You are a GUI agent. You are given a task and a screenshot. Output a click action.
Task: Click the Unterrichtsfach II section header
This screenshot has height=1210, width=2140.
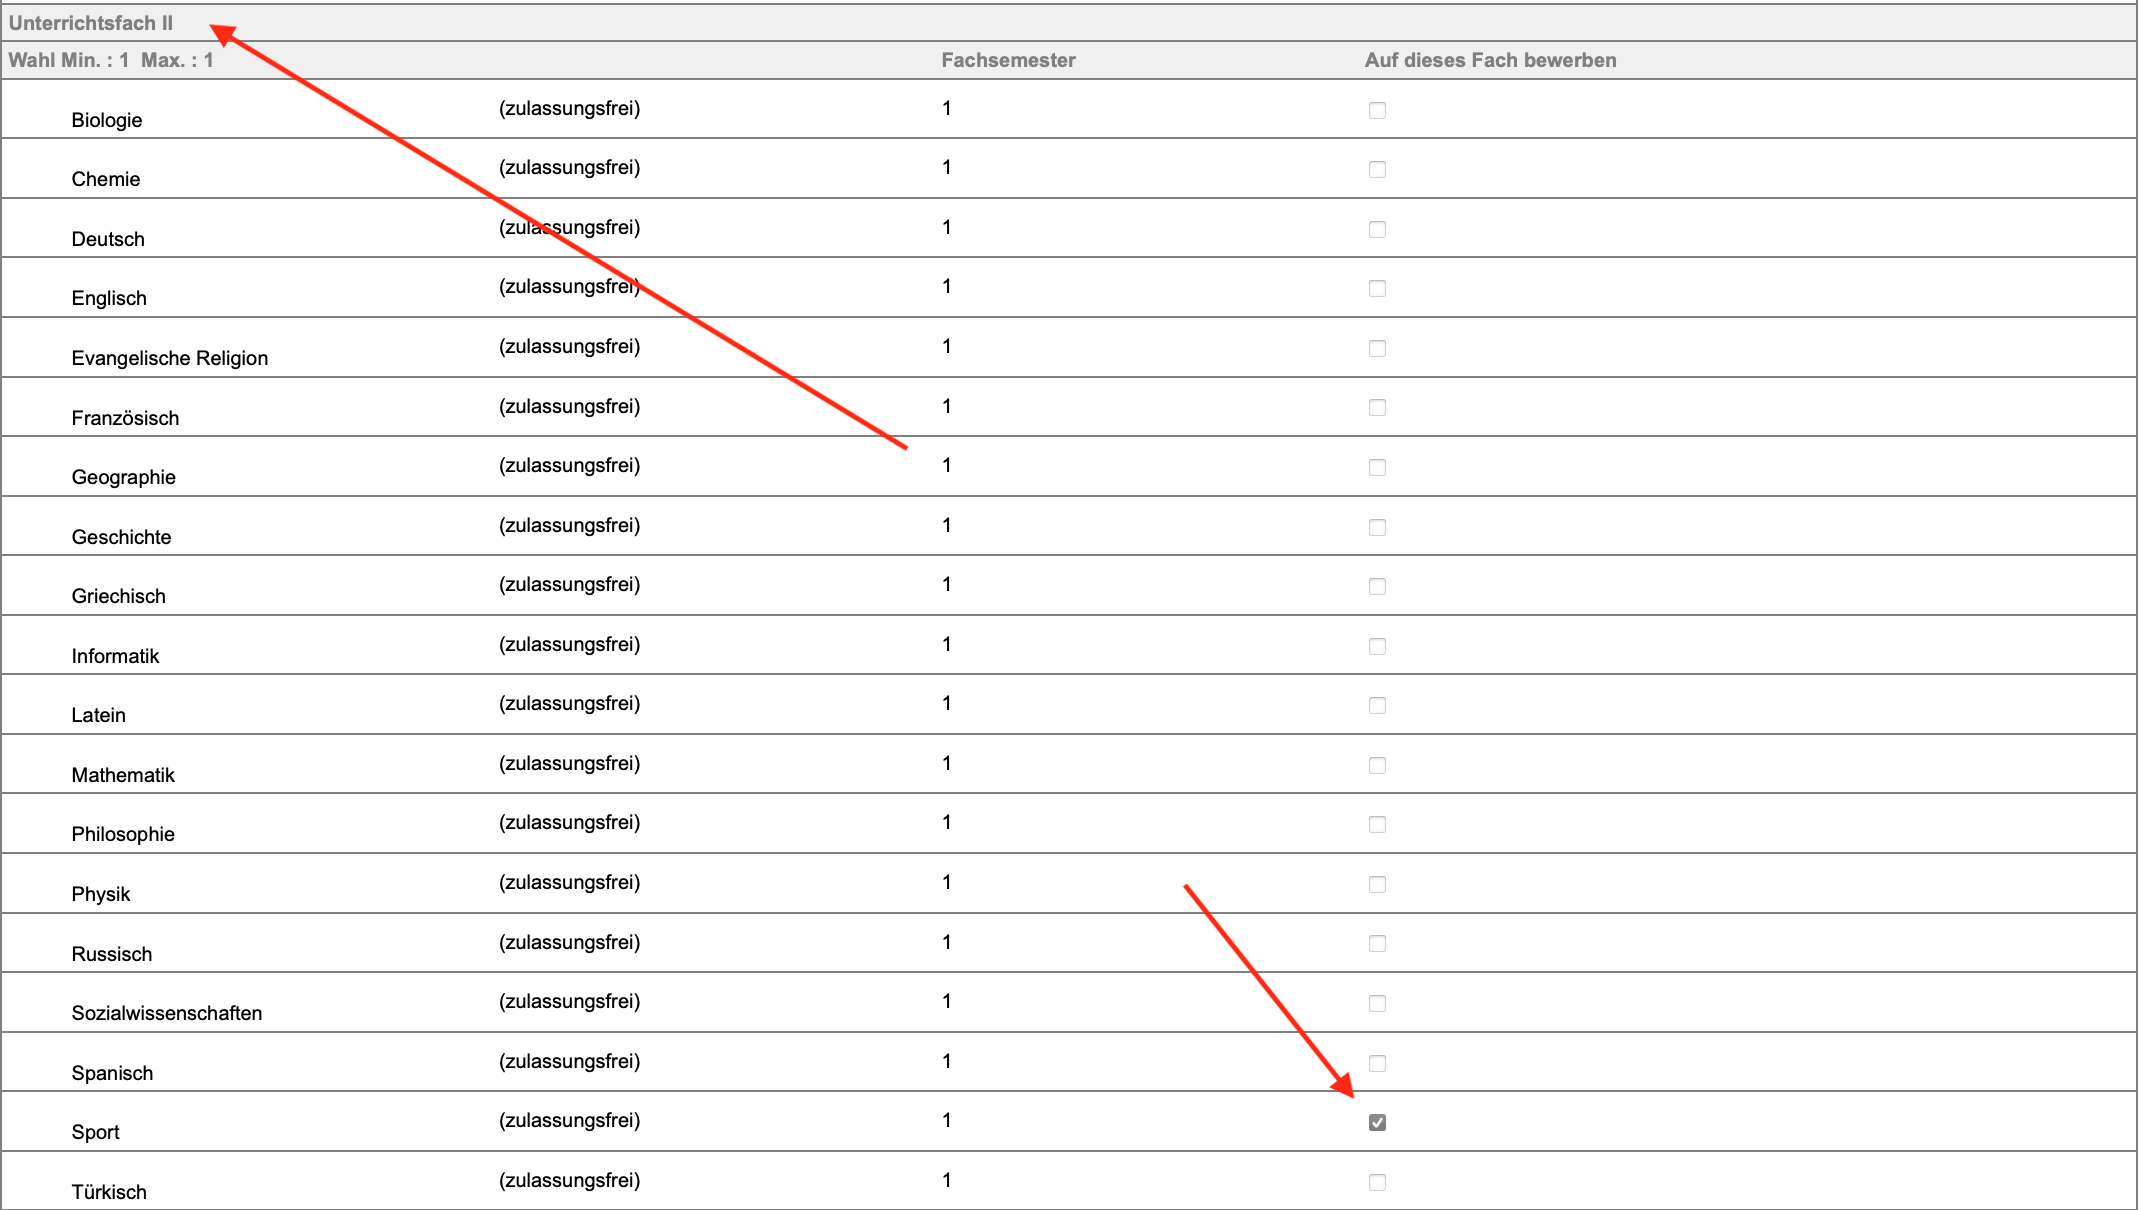click(91, 23)
